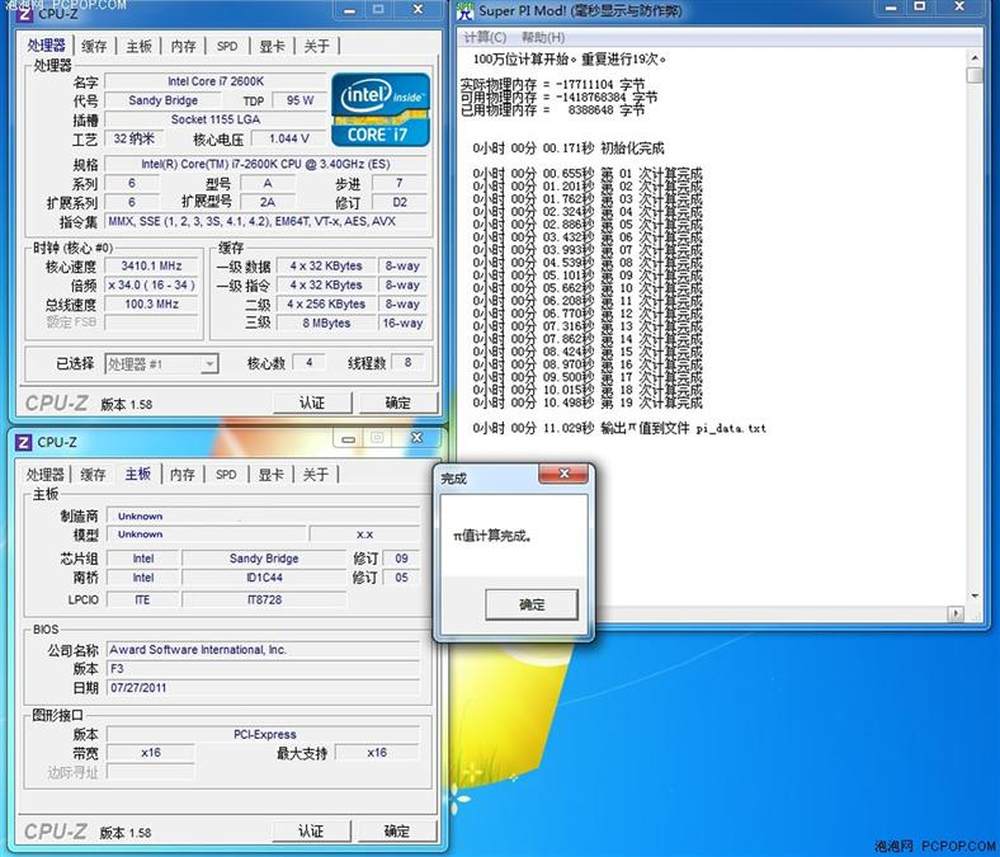Click the 线程数 value field

(408, 363)
